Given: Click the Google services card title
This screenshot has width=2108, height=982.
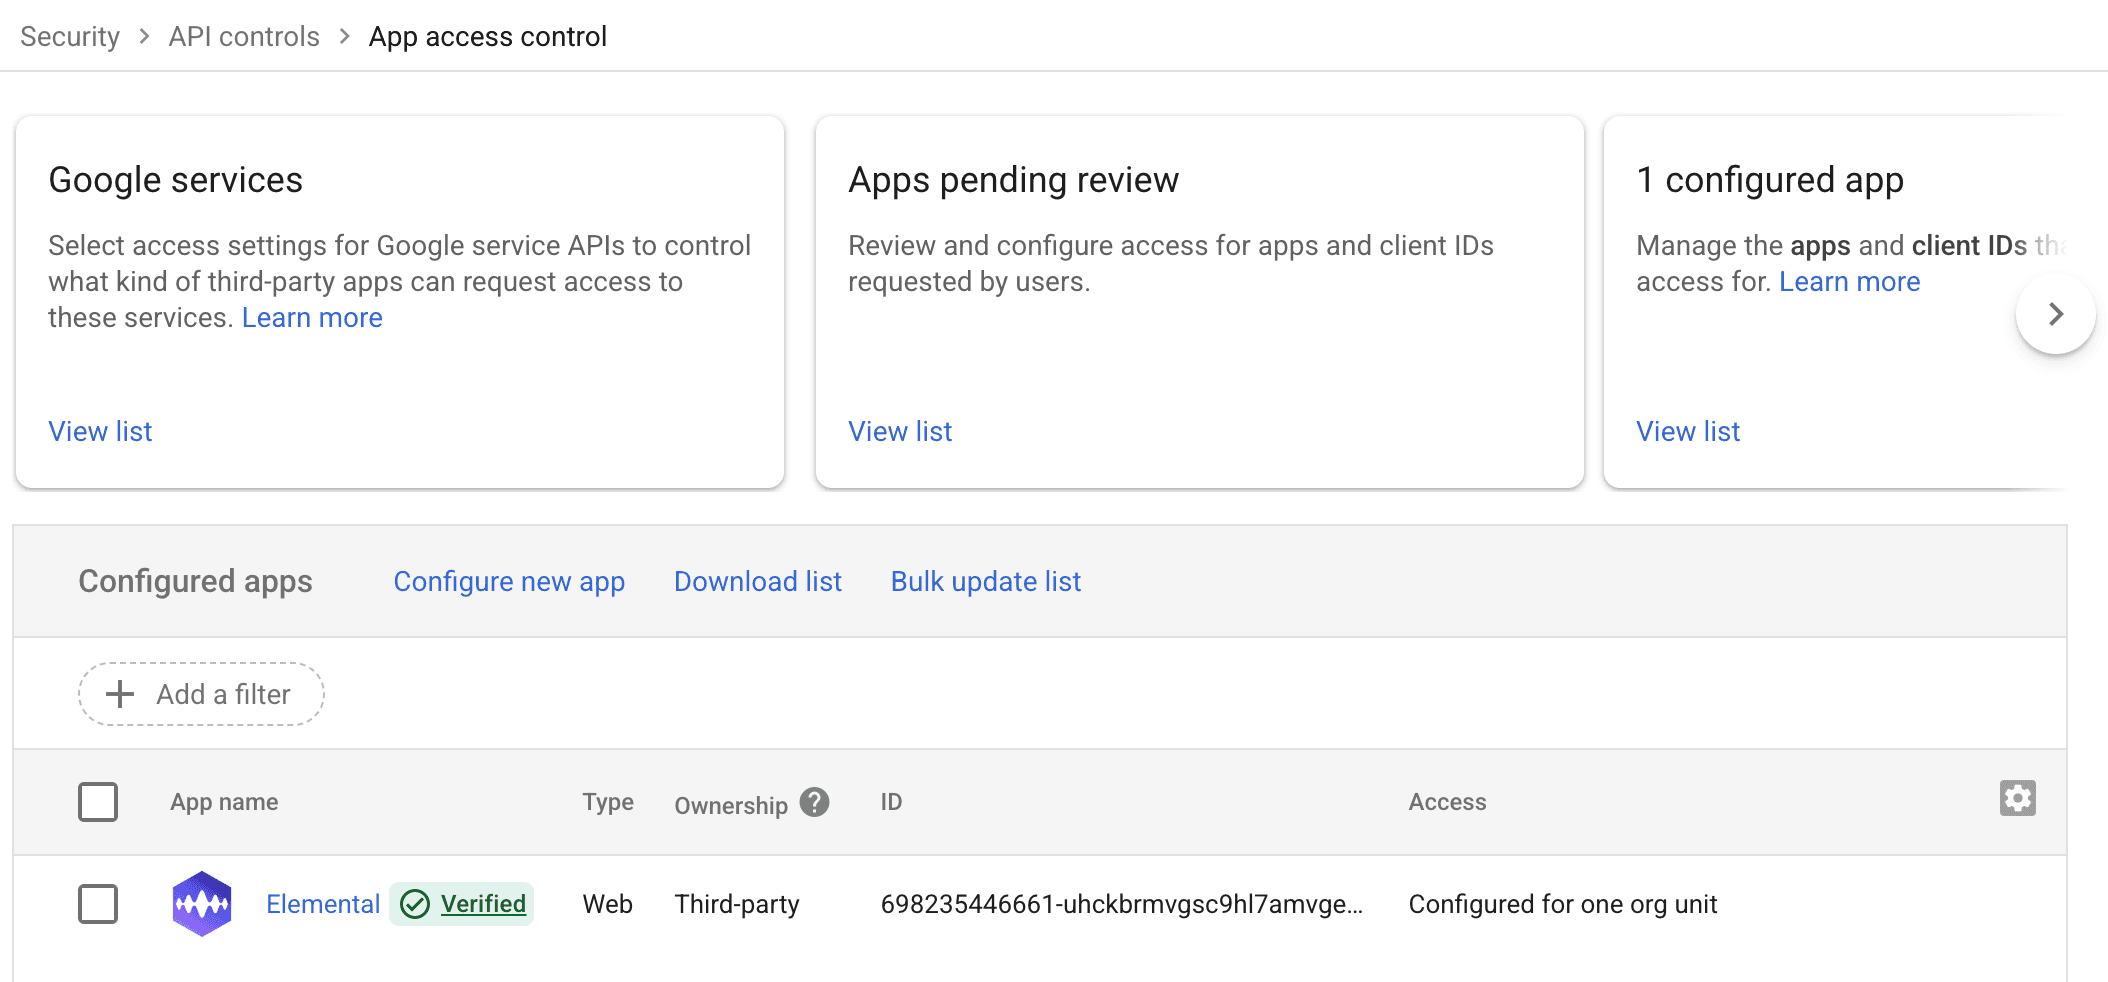Looking at the screenshot, I should 175,180.
